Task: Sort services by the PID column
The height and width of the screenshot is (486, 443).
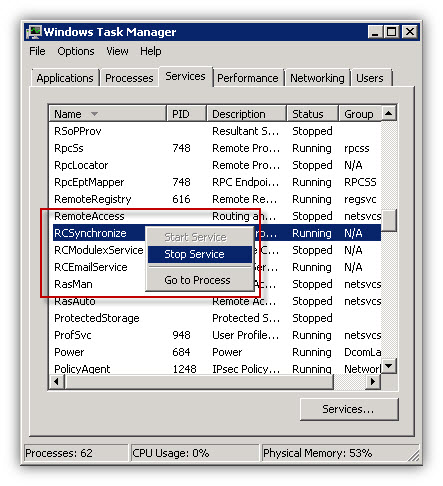Action: click(186, 114)
